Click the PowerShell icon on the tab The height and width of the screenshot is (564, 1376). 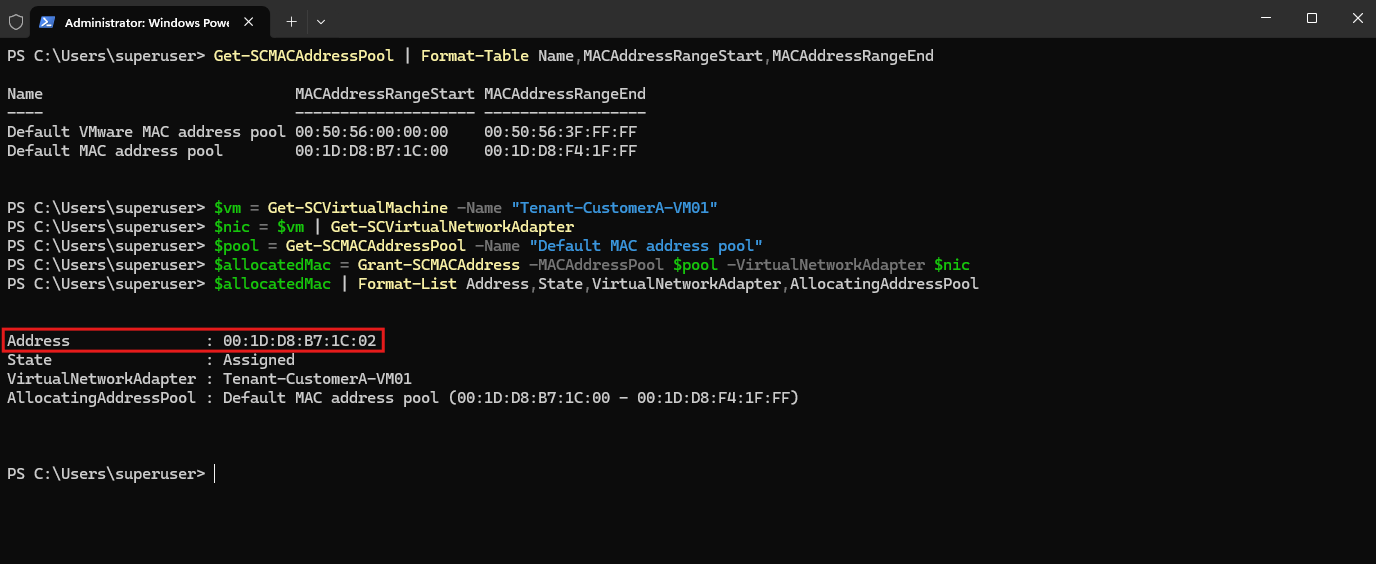(46, 21)
